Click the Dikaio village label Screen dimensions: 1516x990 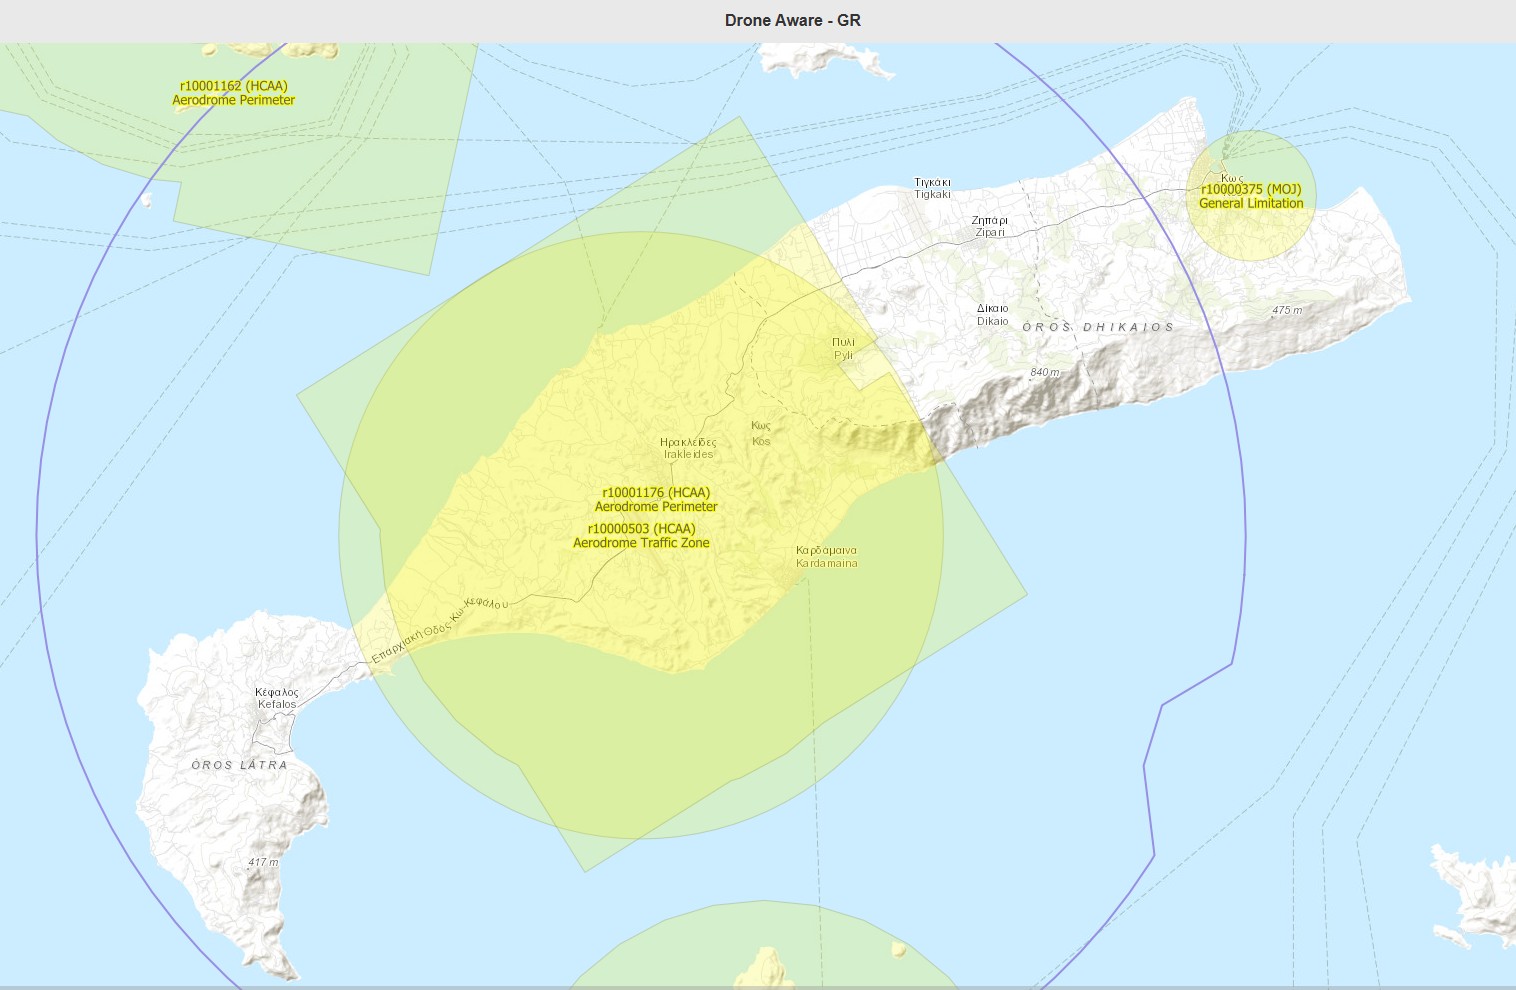click(x=993, y=315)
